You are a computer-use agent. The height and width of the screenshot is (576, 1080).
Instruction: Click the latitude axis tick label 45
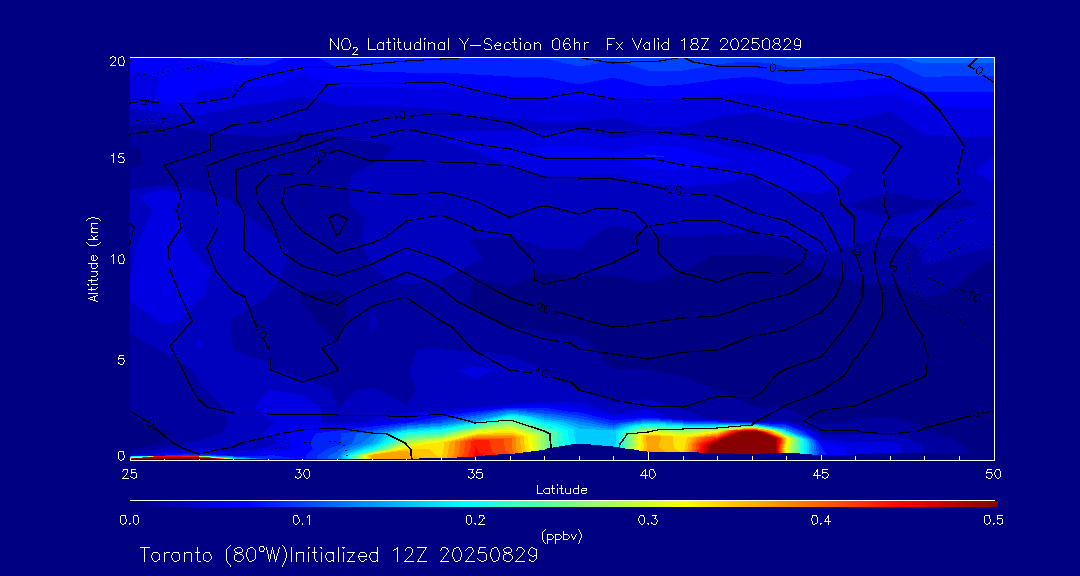pos(821,473)
